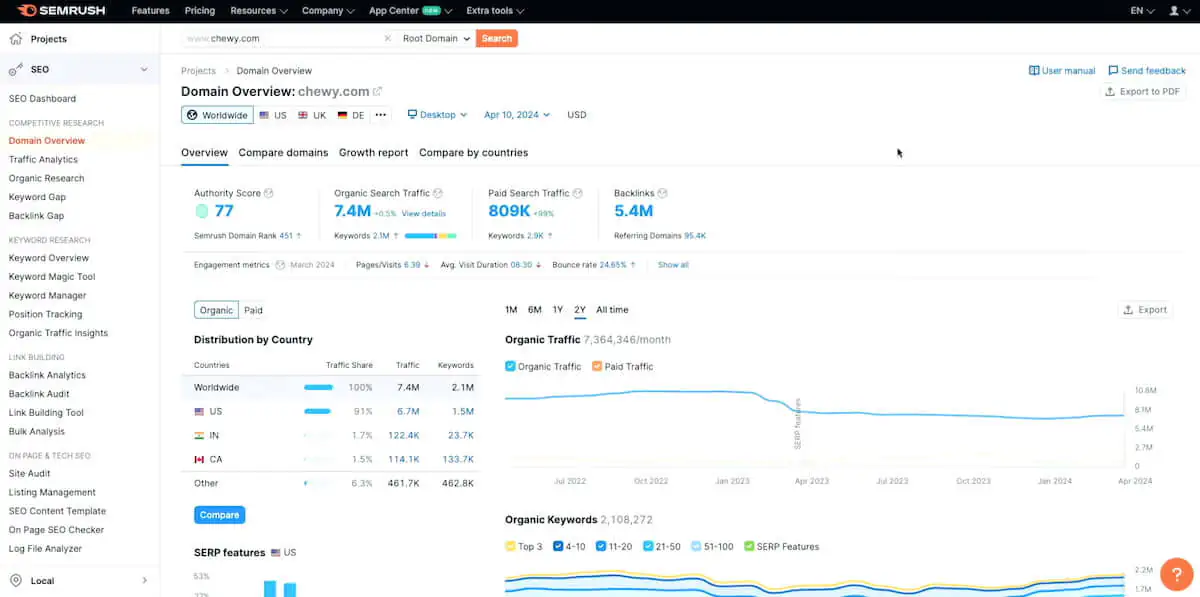Select the 2Y time range on the chart
This screenshot has height=597, width=1200.
point(579,310)
